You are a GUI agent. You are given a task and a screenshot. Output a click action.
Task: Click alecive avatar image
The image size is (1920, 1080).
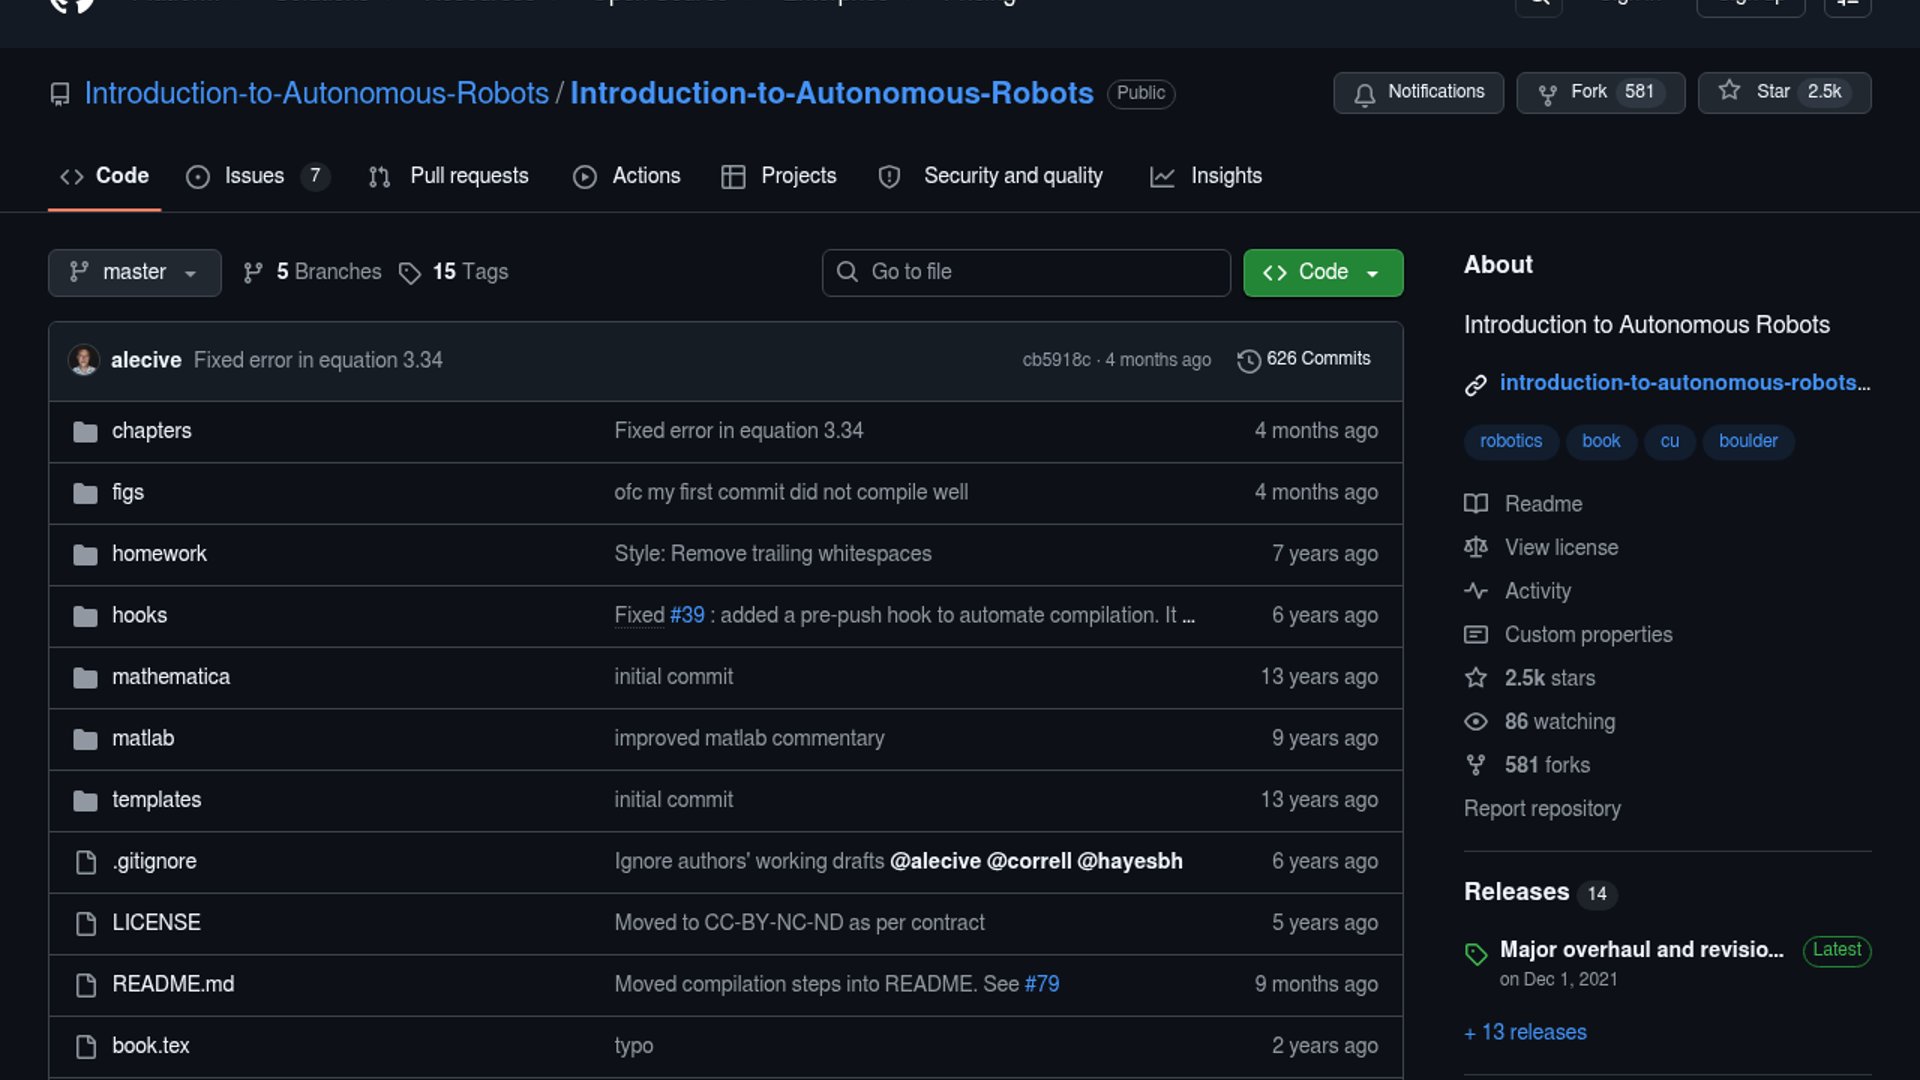coord(84,359)
